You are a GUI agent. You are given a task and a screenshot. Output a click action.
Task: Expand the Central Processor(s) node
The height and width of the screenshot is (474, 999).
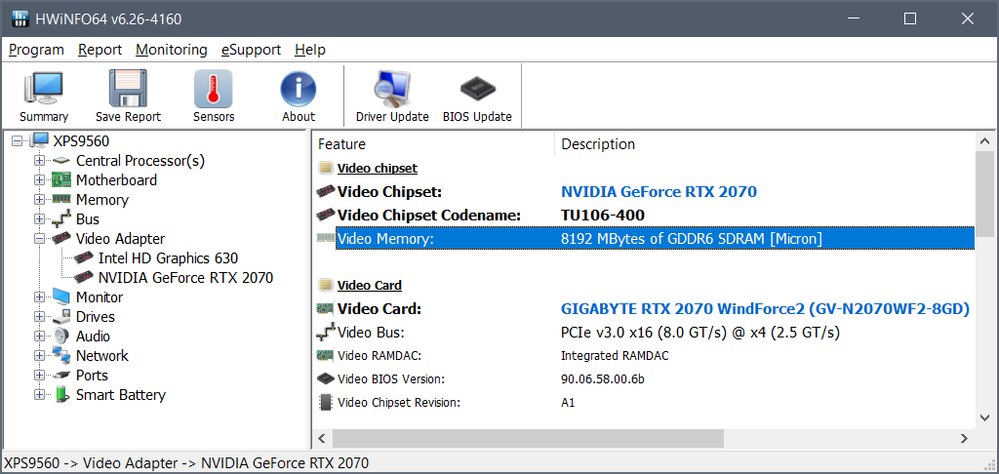(x=40, y=161)
